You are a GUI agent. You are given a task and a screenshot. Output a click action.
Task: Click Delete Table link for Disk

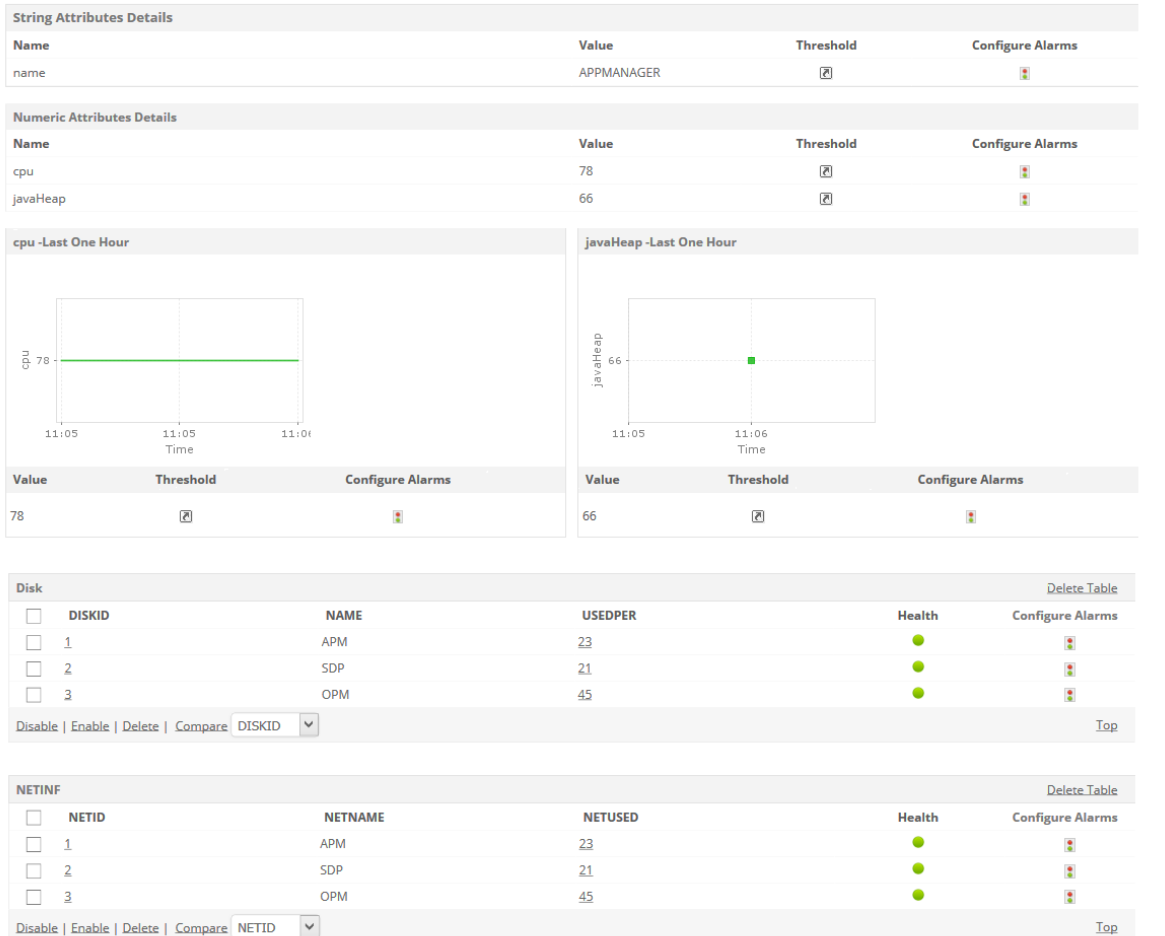click(1082, 588)
